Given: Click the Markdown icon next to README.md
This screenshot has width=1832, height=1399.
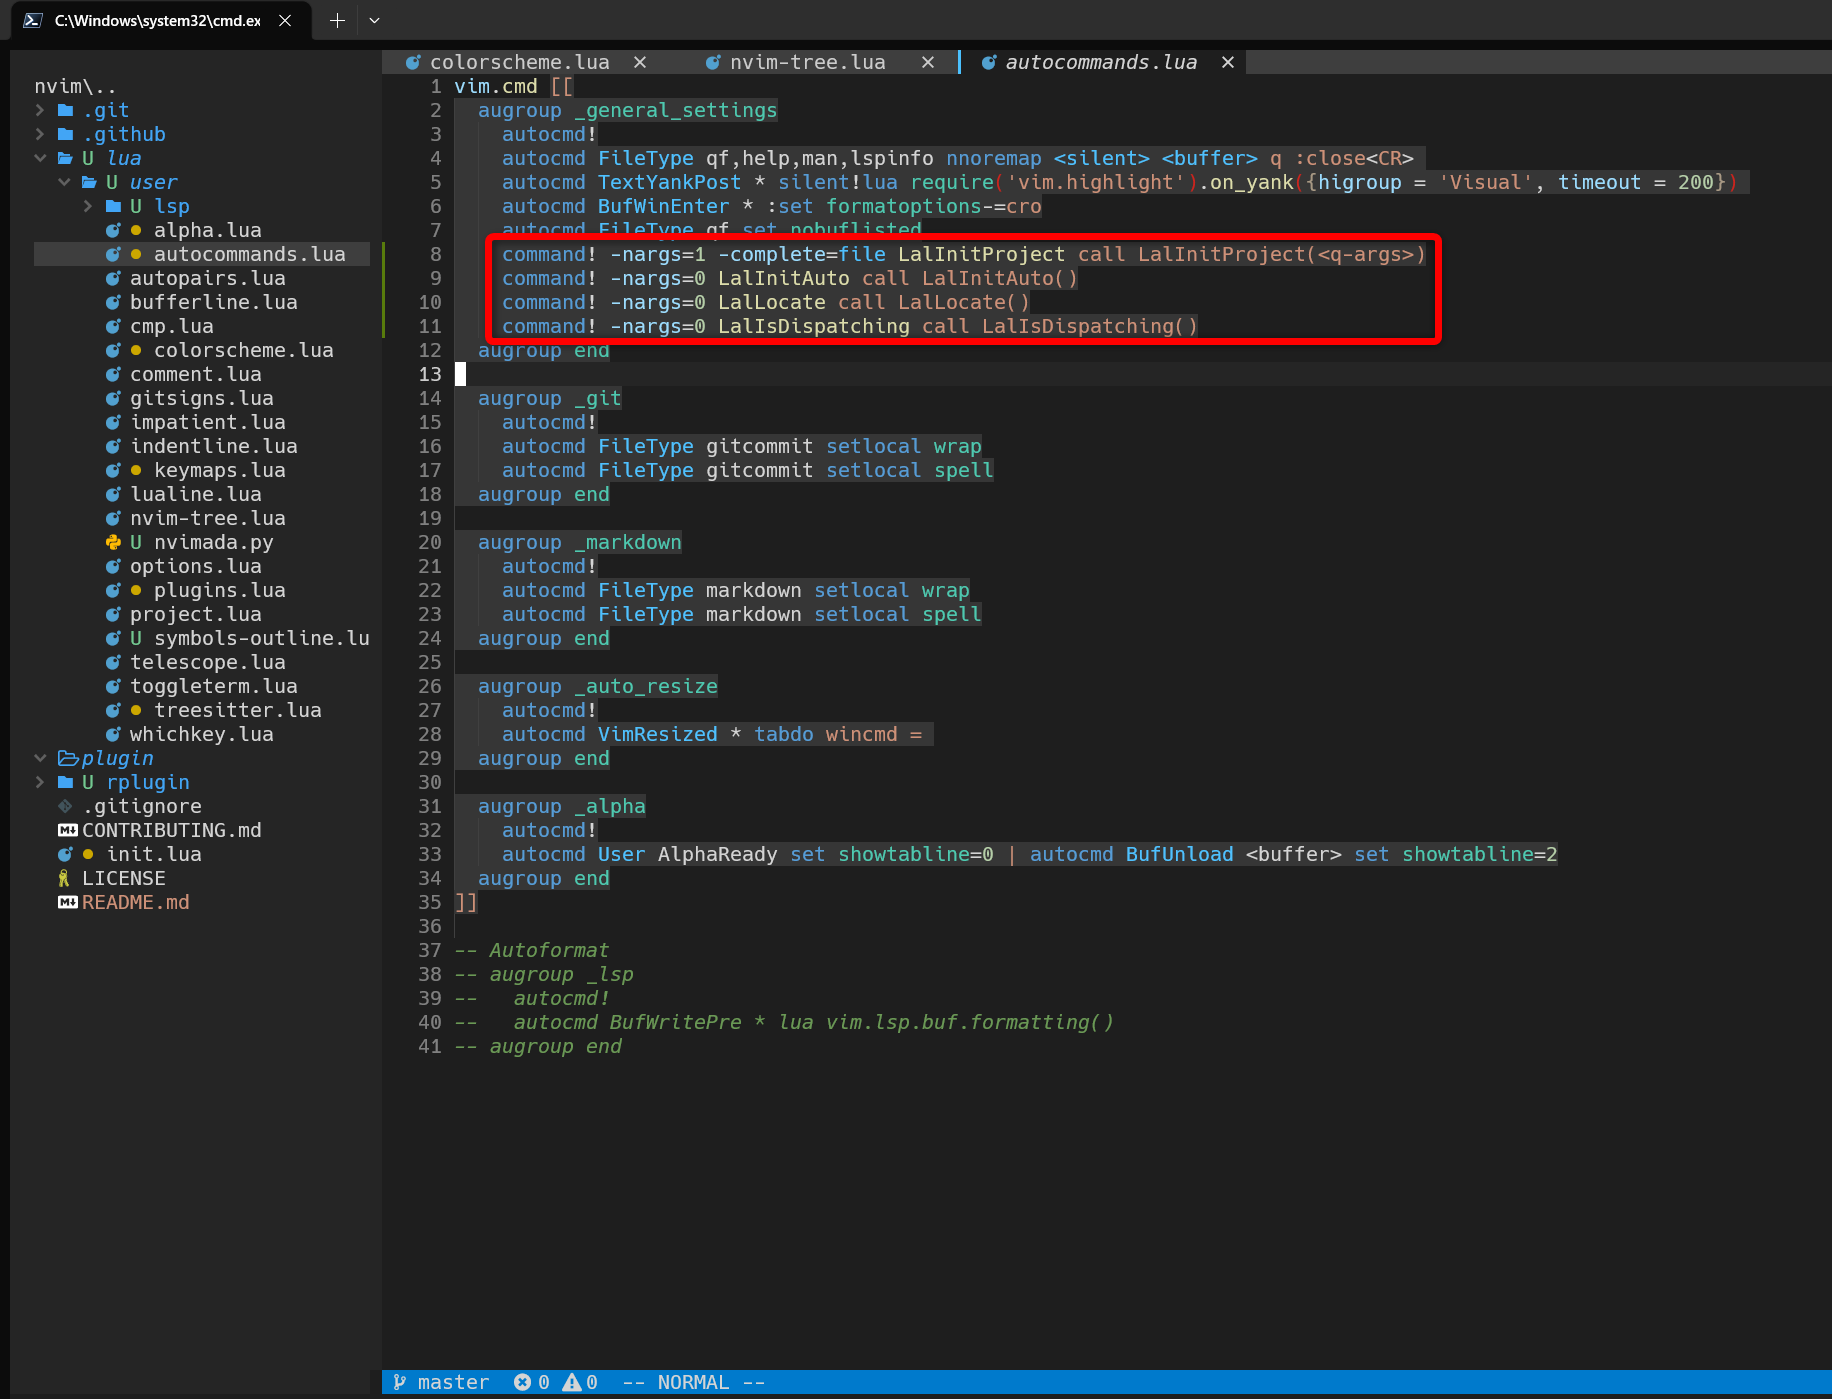Looking at the screenshot, I should click(x=67, y=902).
